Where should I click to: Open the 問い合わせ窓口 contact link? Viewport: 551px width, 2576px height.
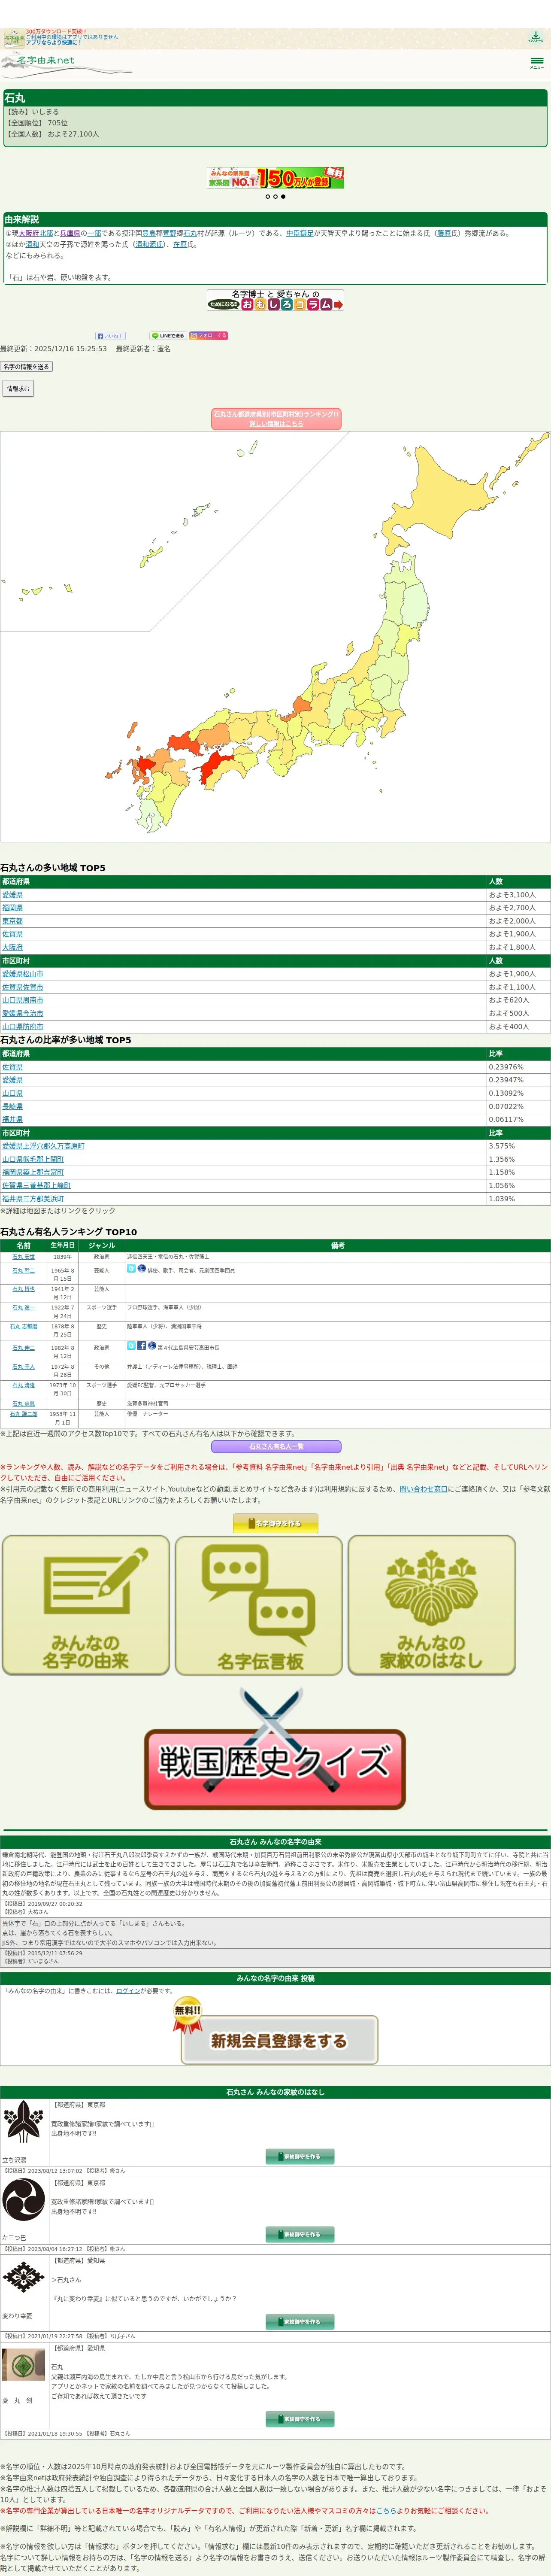(x=423, y=1489)
